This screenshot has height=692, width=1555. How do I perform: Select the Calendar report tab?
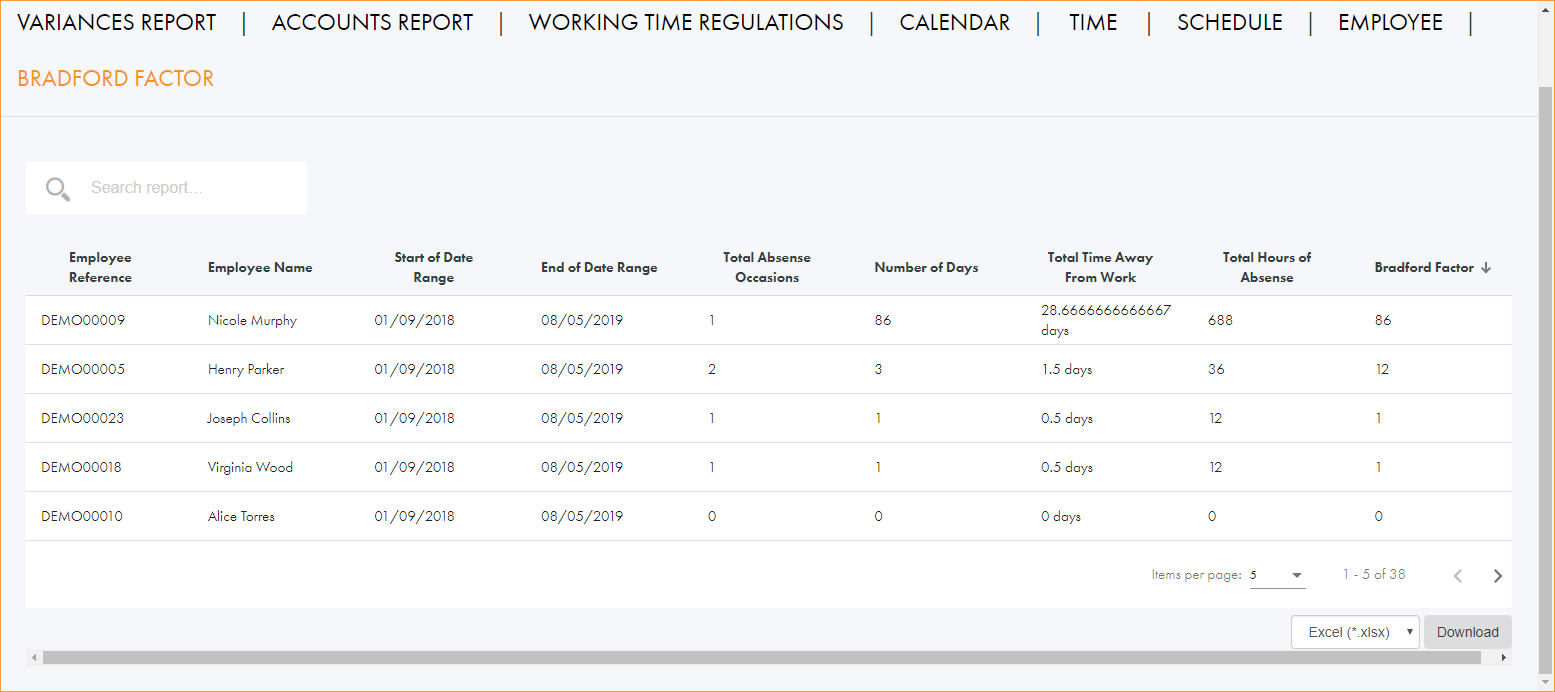click(x=954, y=23)
